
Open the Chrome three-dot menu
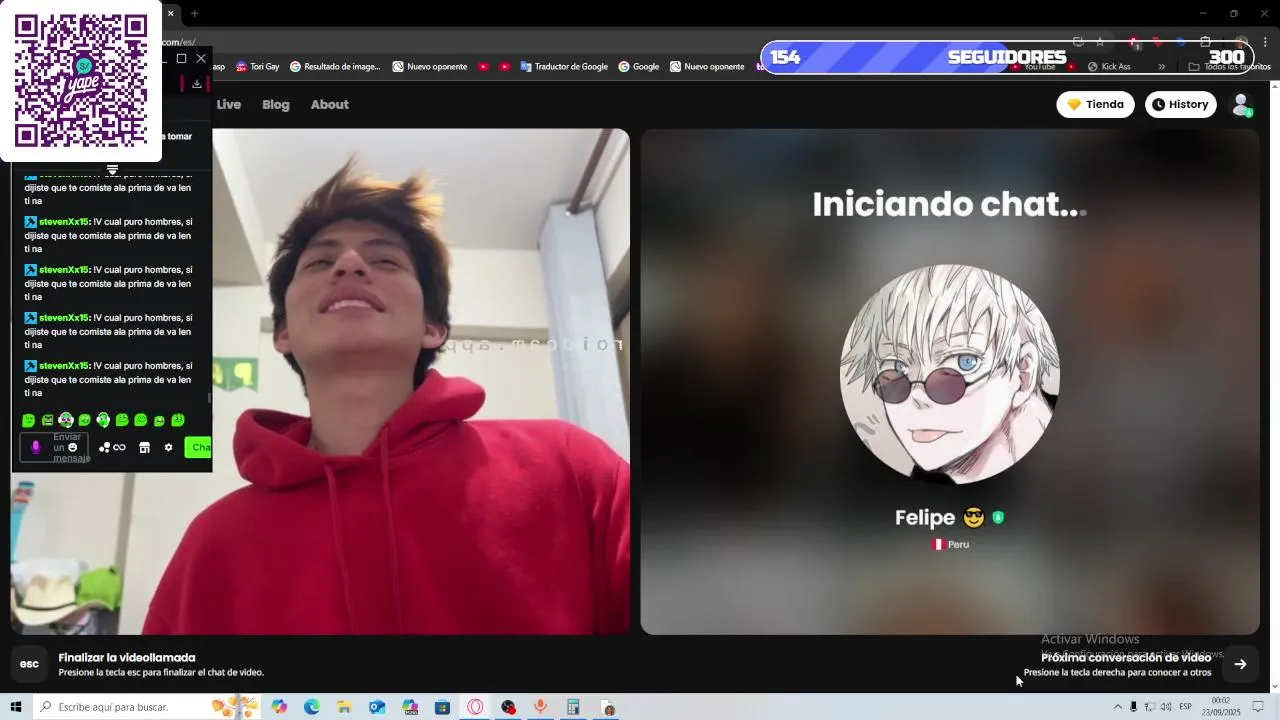1265,42
